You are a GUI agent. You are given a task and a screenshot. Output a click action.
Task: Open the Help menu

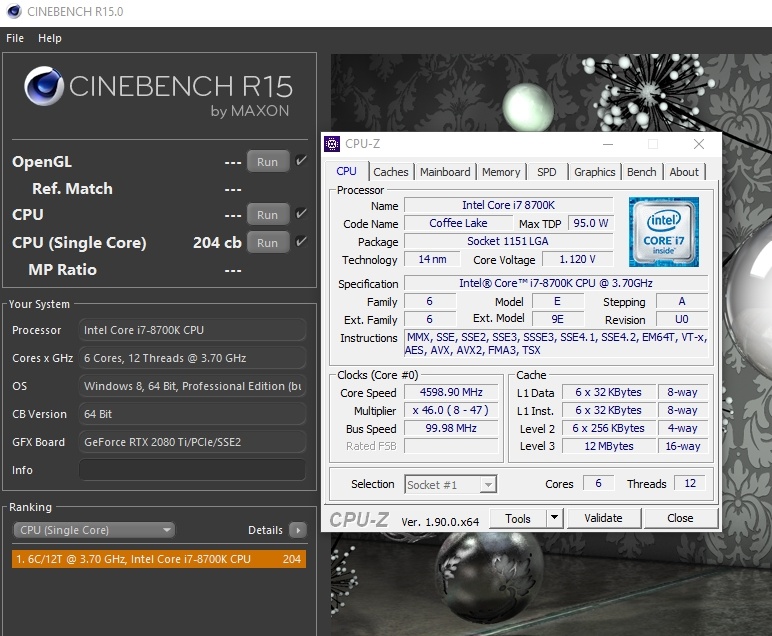coord(50,38)
